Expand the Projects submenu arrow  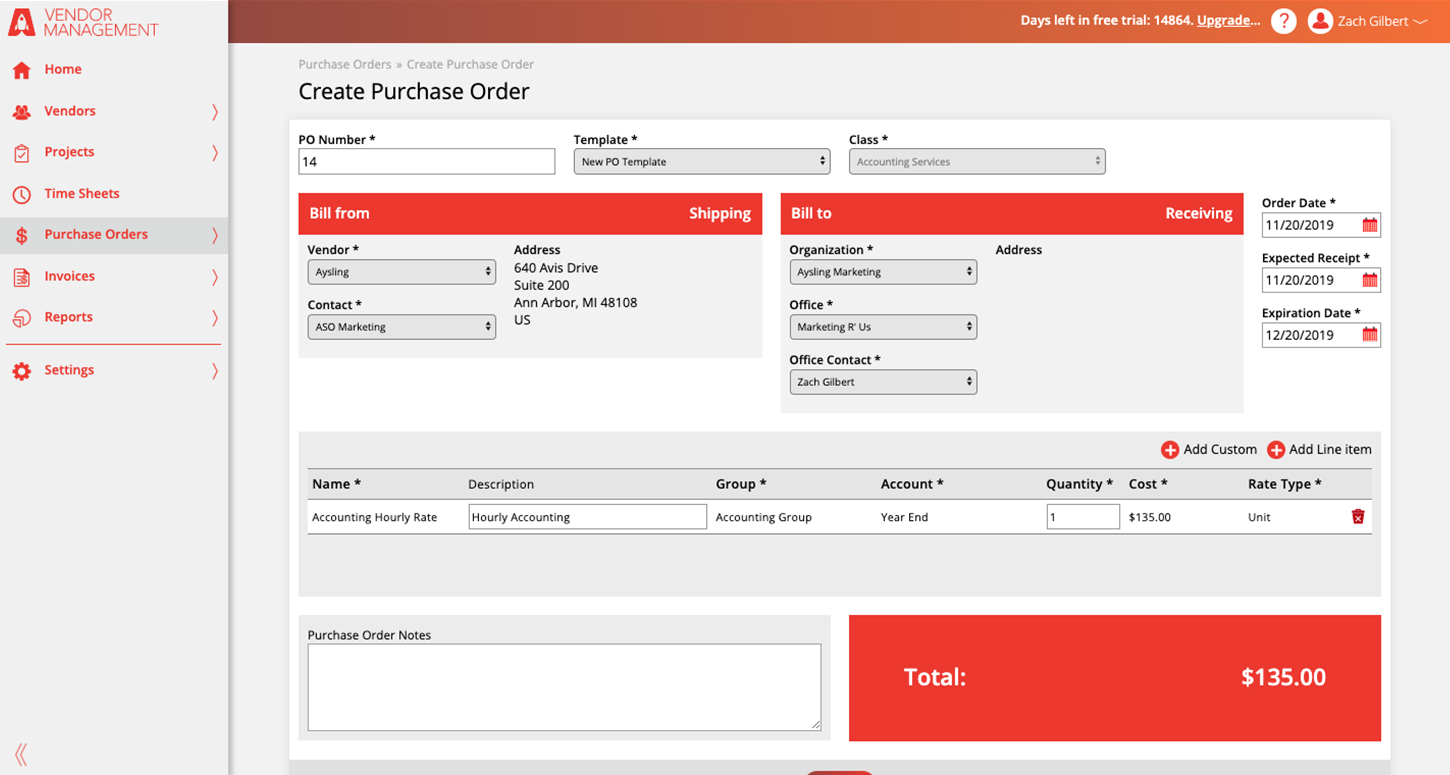point(214,153)
